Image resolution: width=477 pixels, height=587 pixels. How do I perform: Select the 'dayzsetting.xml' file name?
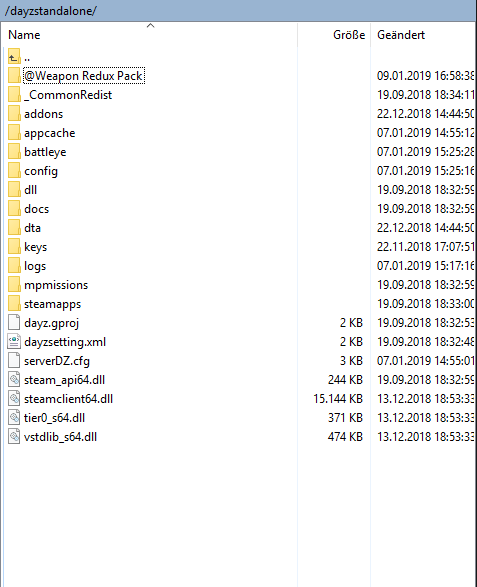(x=65, y=342)
